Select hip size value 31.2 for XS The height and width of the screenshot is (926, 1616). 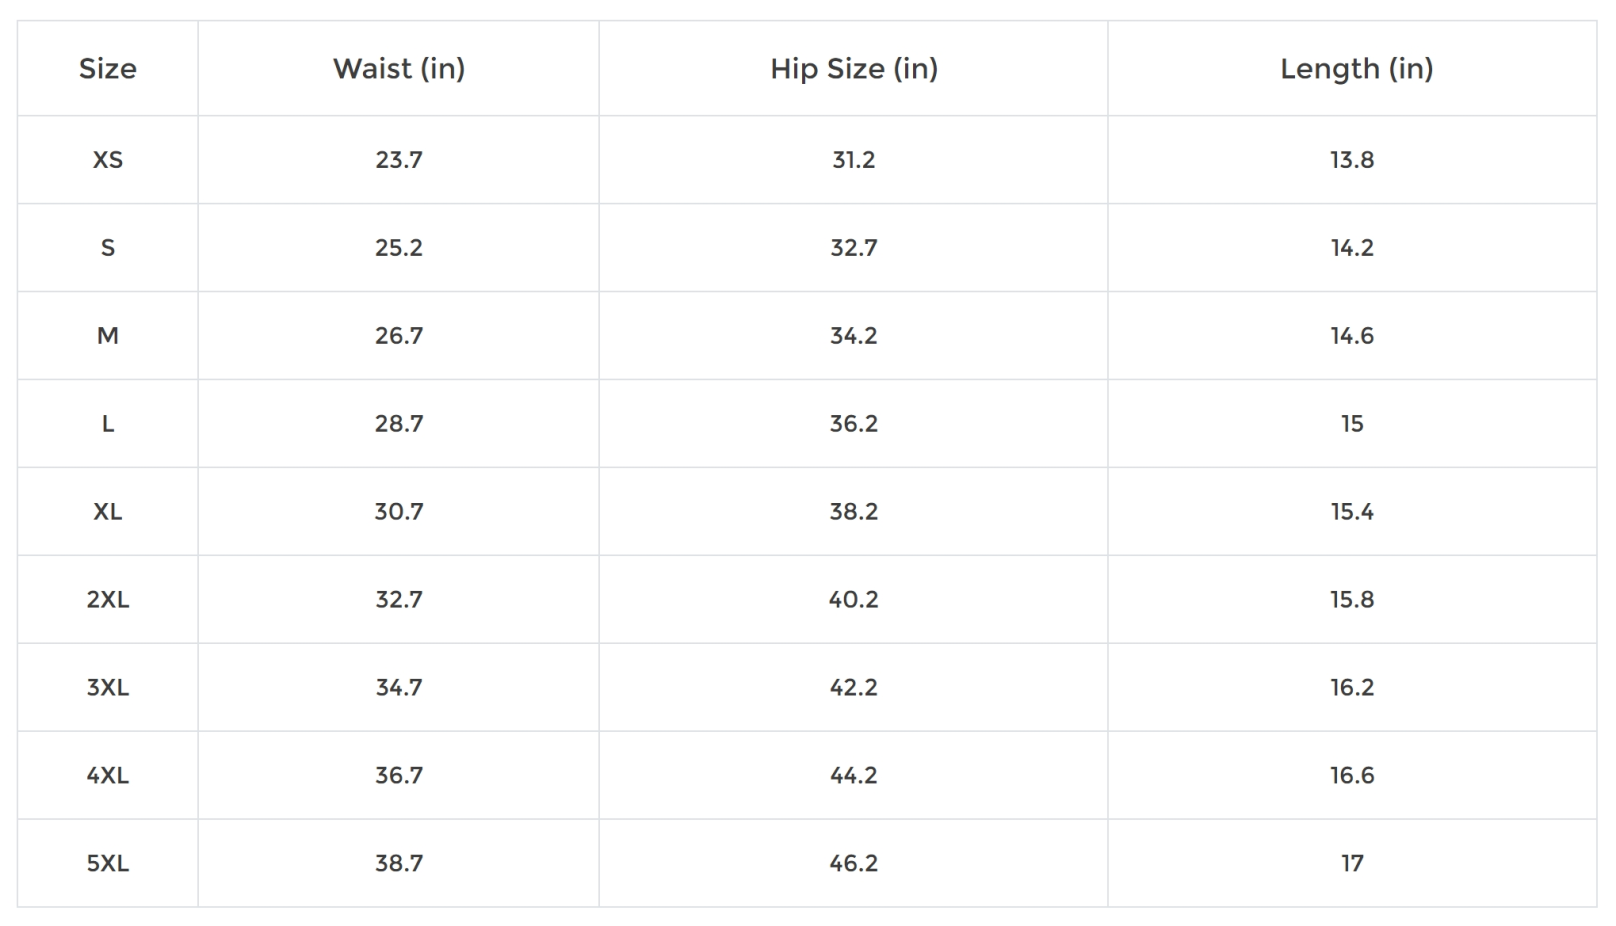pos(853,160)
